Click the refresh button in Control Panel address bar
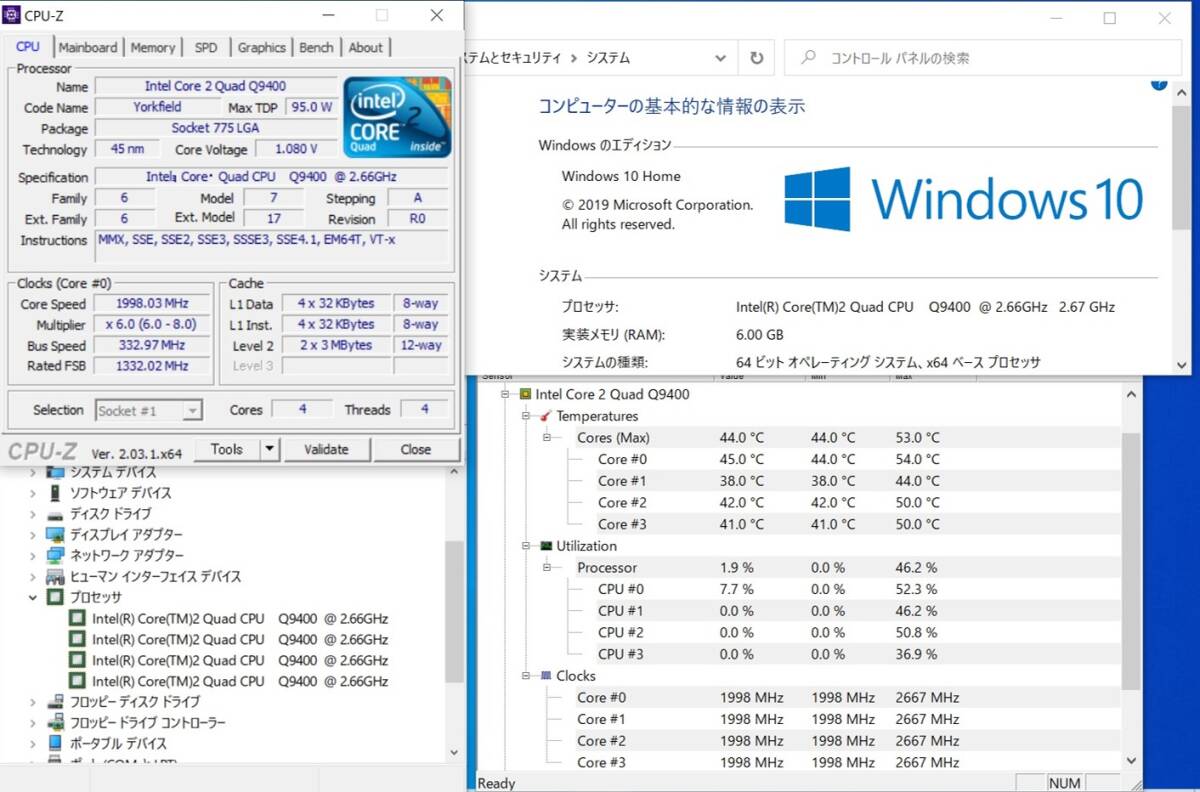 (757, 58)
